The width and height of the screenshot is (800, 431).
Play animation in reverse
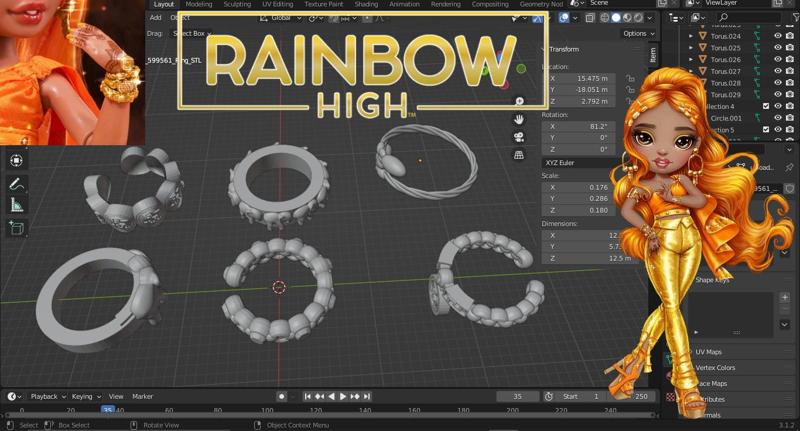tap(331, 396)
